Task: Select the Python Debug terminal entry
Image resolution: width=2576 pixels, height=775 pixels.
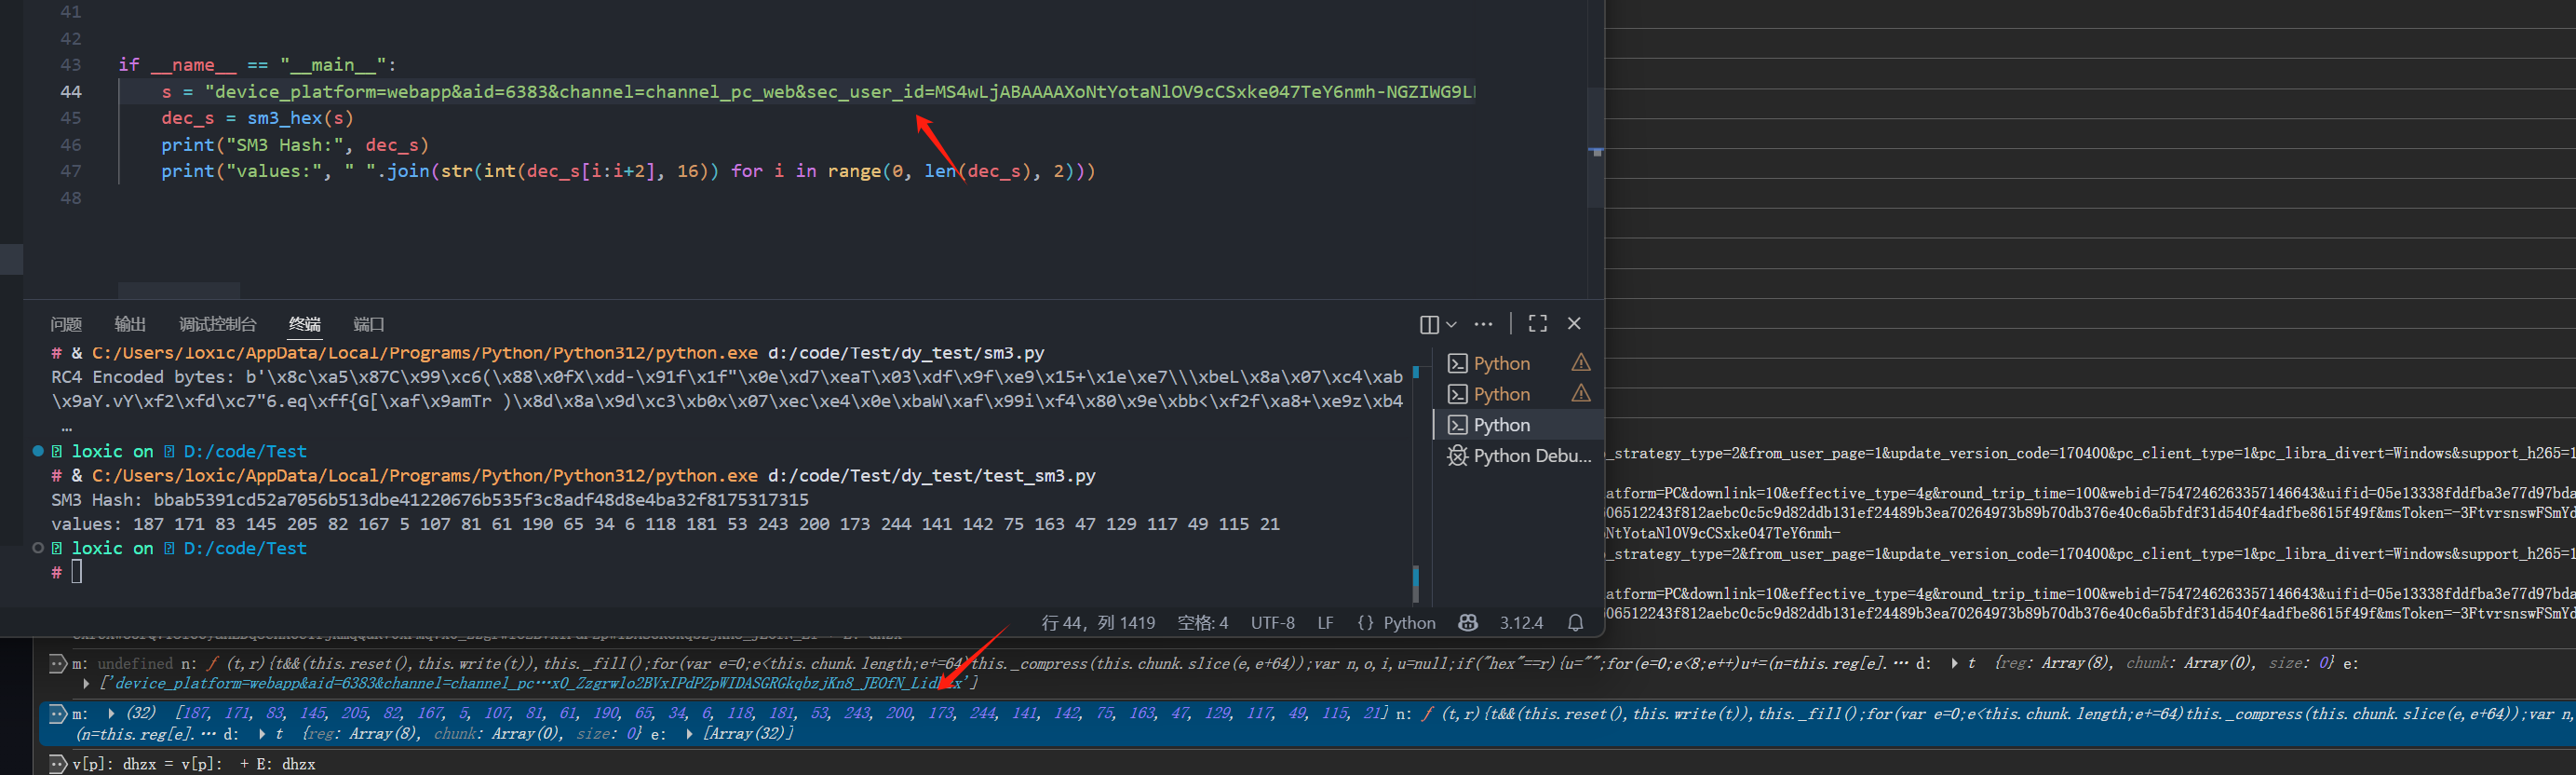Action: click(1518, 456)
